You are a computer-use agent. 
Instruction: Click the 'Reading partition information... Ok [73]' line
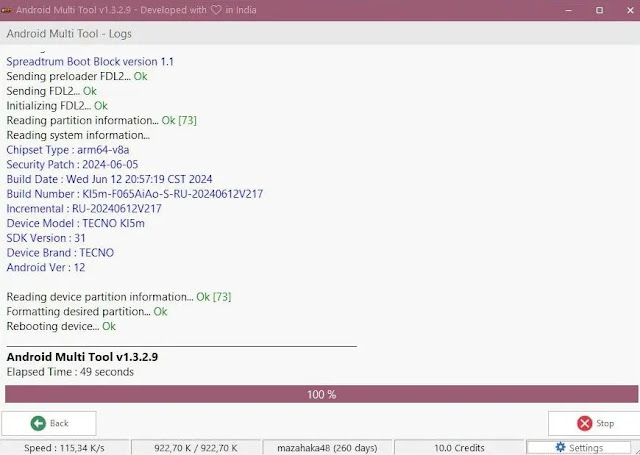coord(102,120)
